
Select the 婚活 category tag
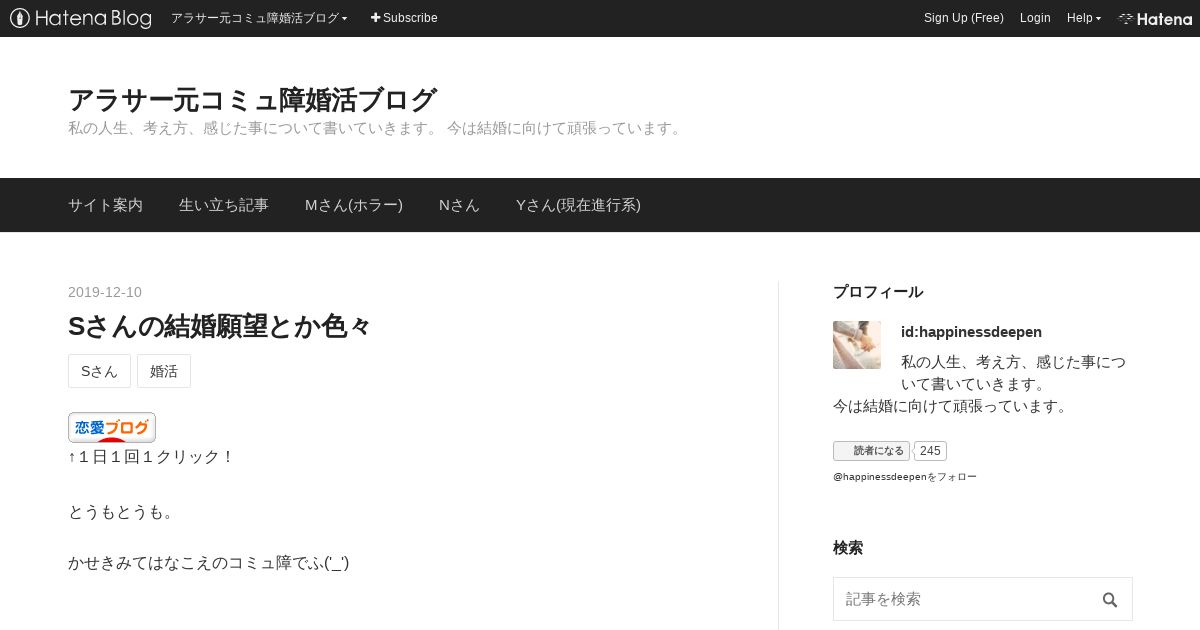point(164,371)
